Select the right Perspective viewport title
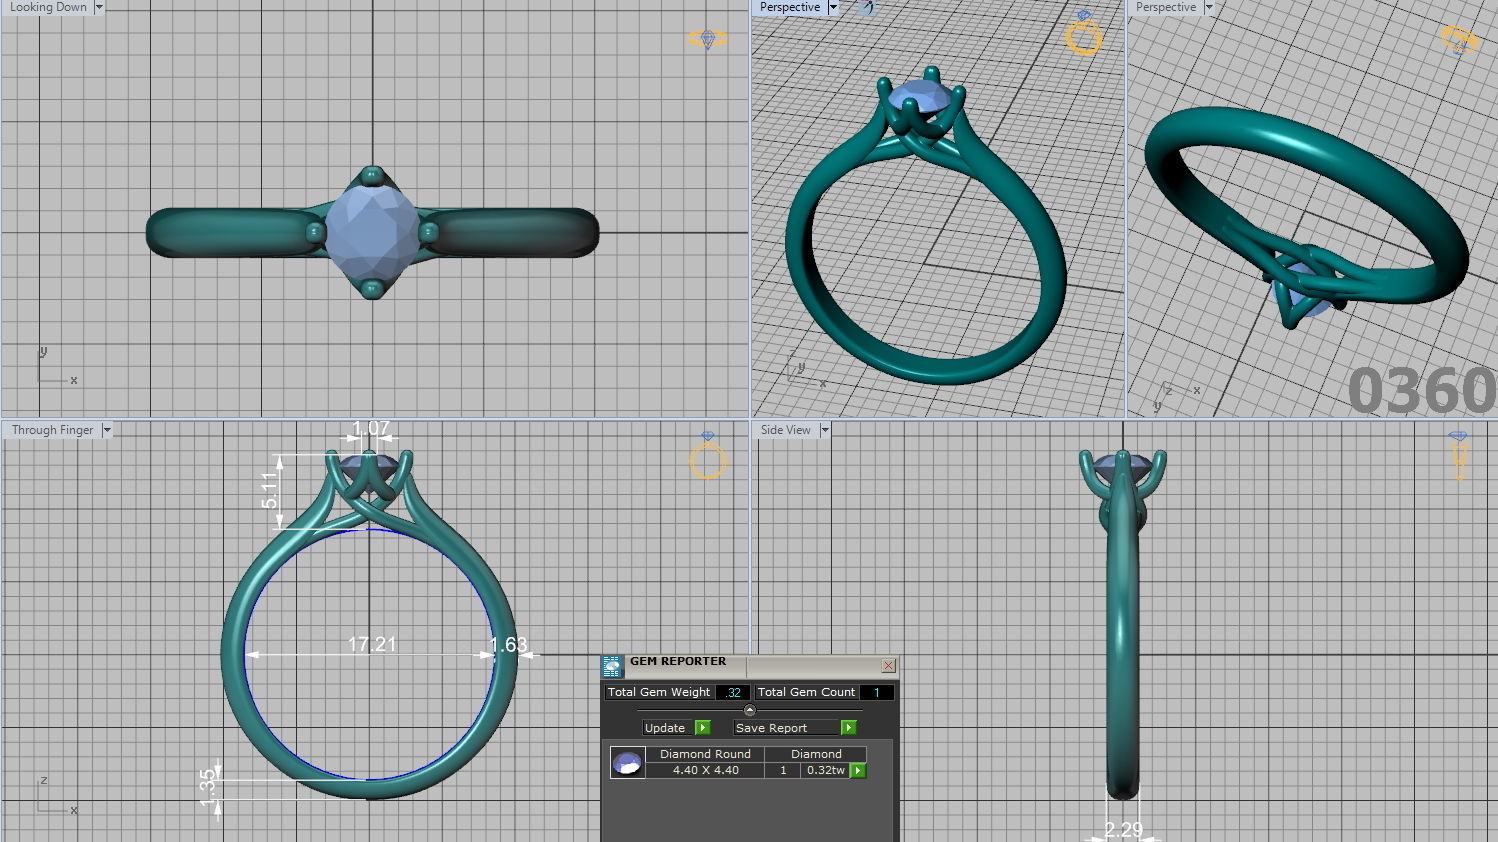This screenshot has height=842, width=1498. tap(1166, 7)
